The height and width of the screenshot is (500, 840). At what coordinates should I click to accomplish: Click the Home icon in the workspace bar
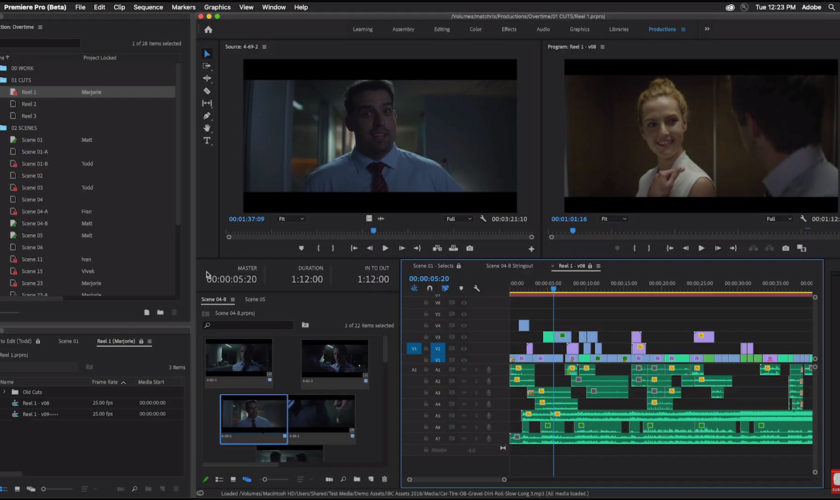(208, 29)
